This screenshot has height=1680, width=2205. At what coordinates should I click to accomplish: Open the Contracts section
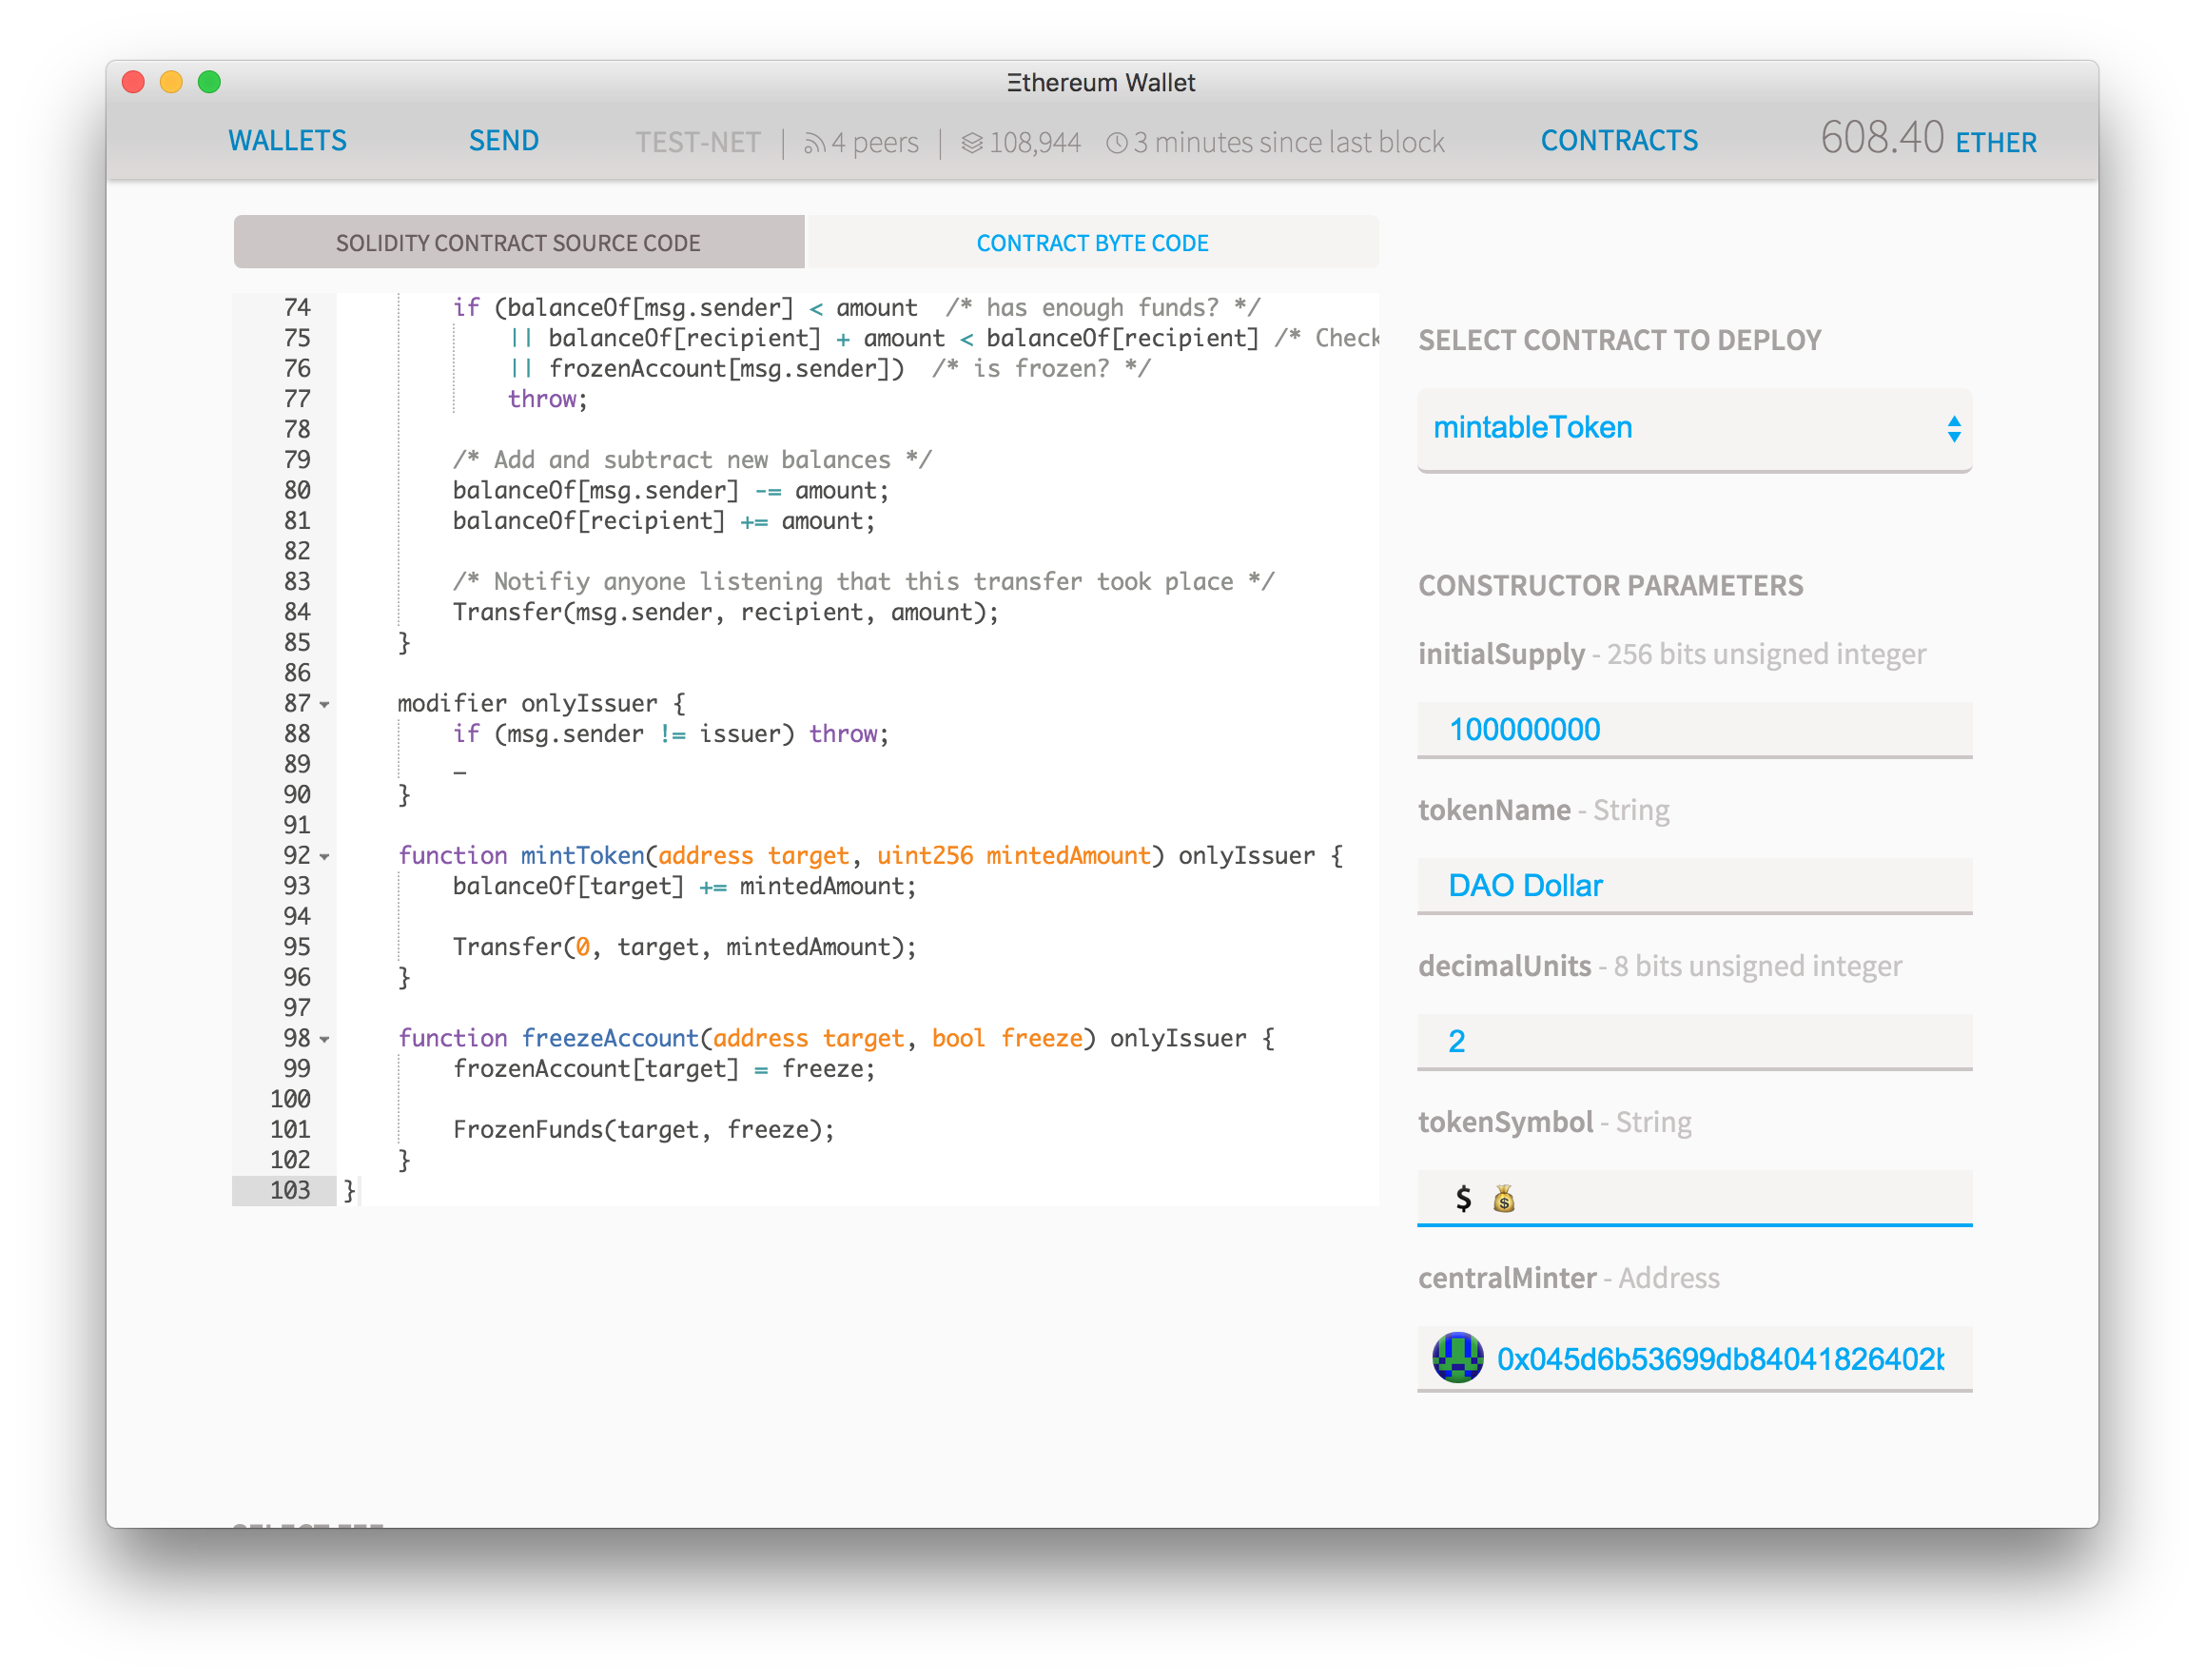pyautogui.click(x=1618, y=141)
